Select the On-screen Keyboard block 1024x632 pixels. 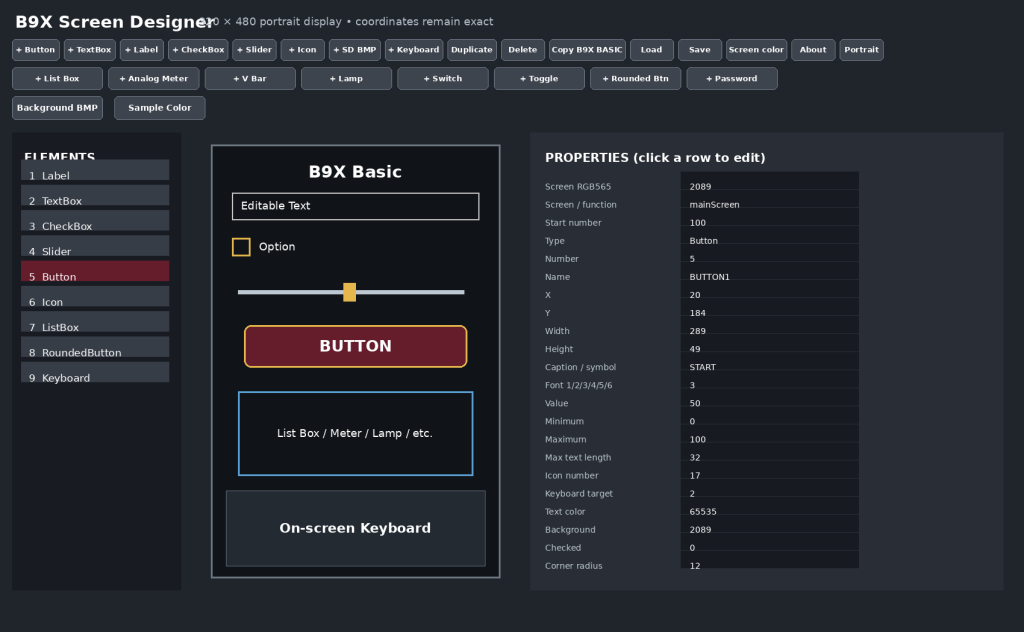tap(356, 528)
